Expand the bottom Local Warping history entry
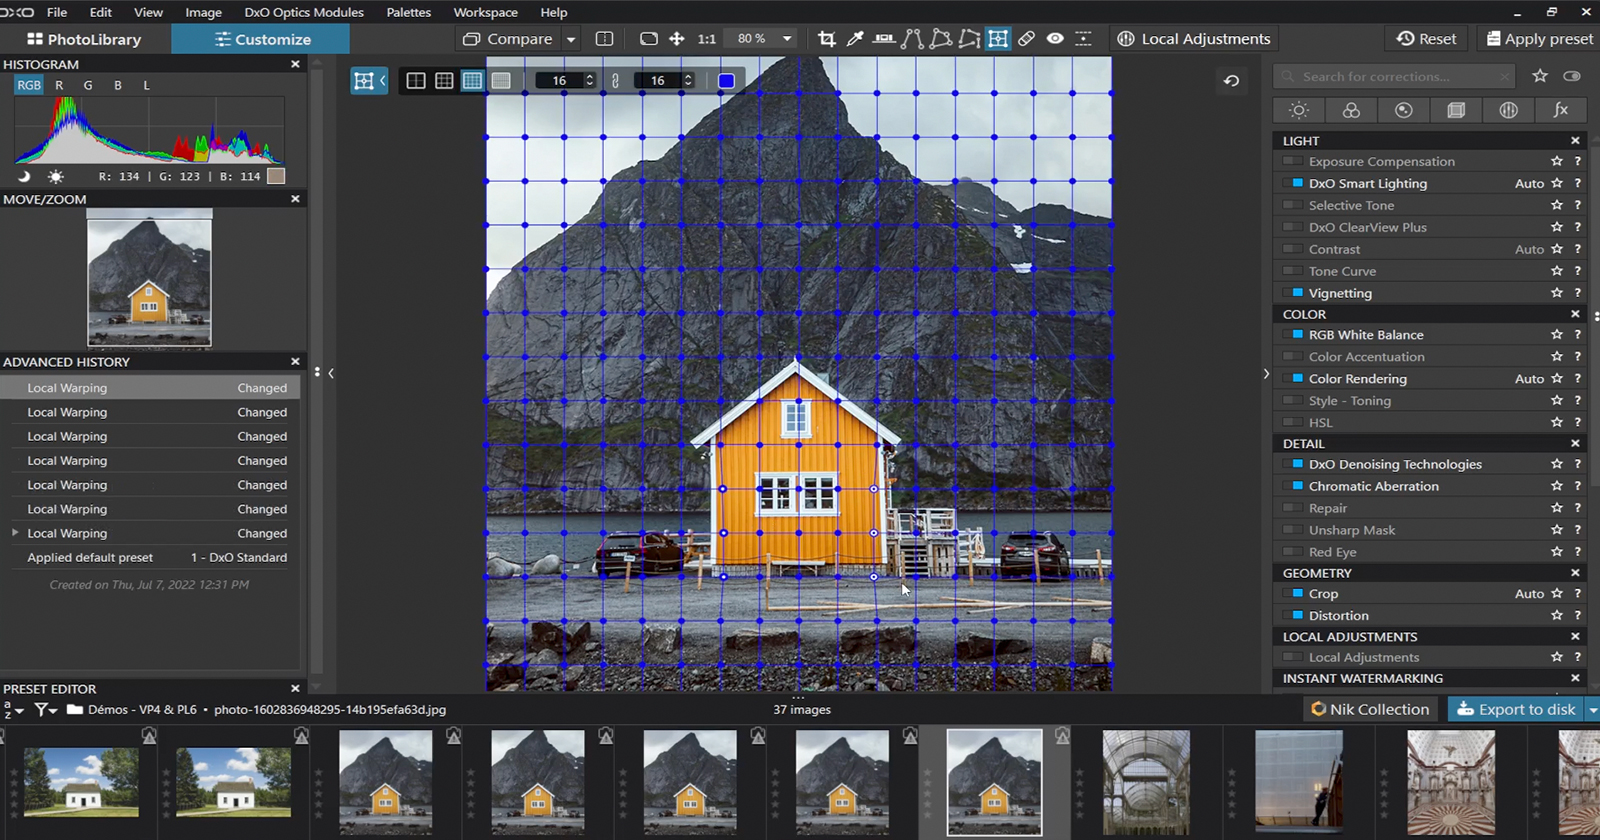The image size is (1600, 840). pos(15,533)
